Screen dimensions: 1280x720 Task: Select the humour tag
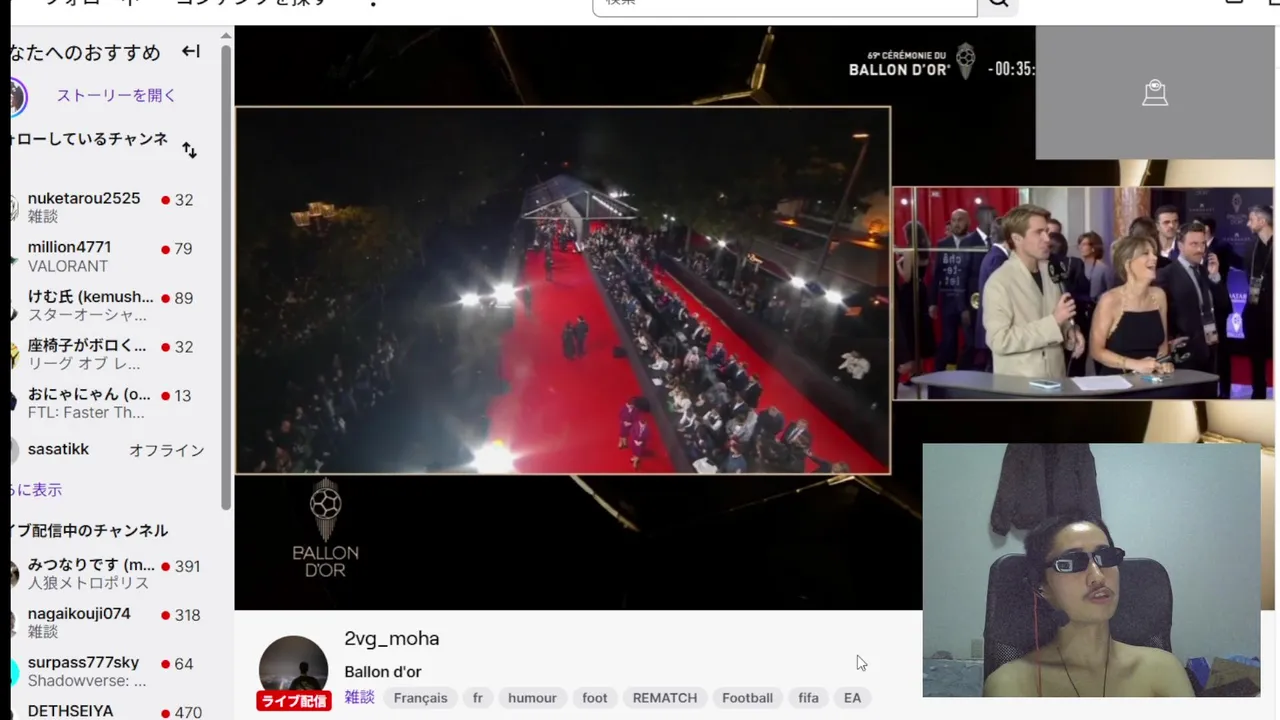pos(532,698)
